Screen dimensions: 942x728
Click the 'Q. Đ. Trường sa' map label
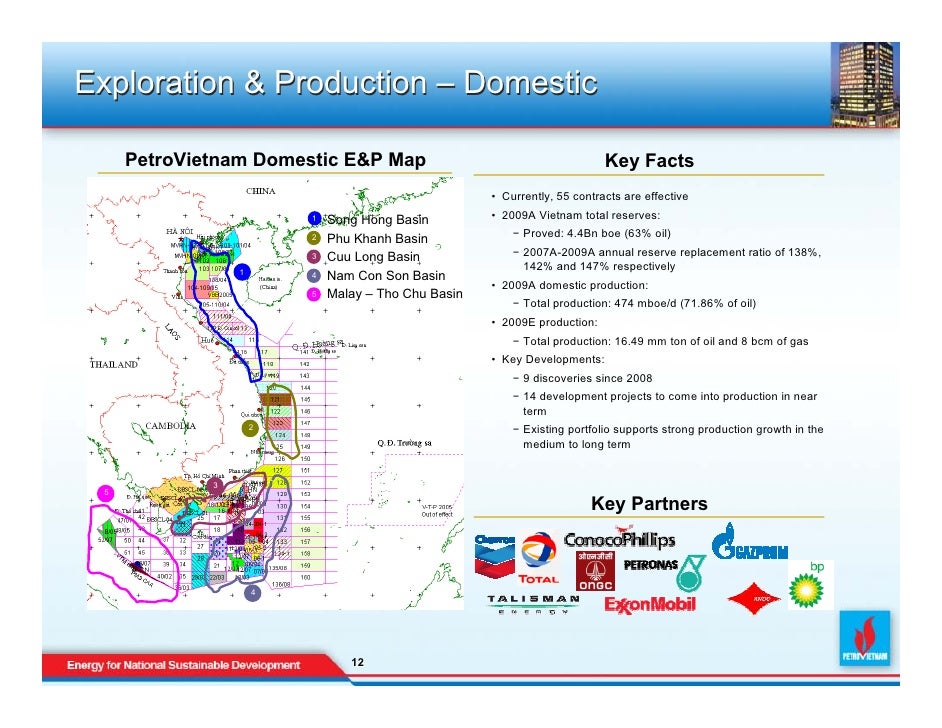(x=404, y=443)
